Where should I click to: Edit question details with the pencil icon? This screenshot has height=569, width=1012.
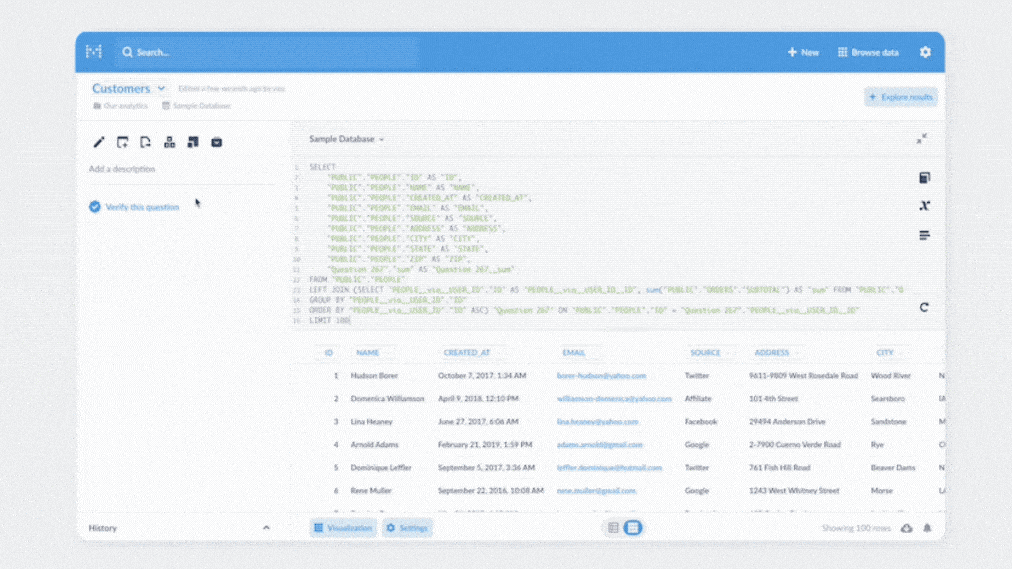pyautogui.click(x=99, y=143)
